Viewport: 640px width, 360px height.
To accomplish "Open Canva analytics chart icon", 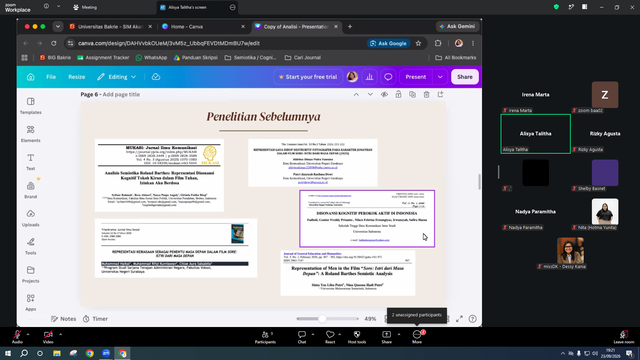I will coord(369,77).
